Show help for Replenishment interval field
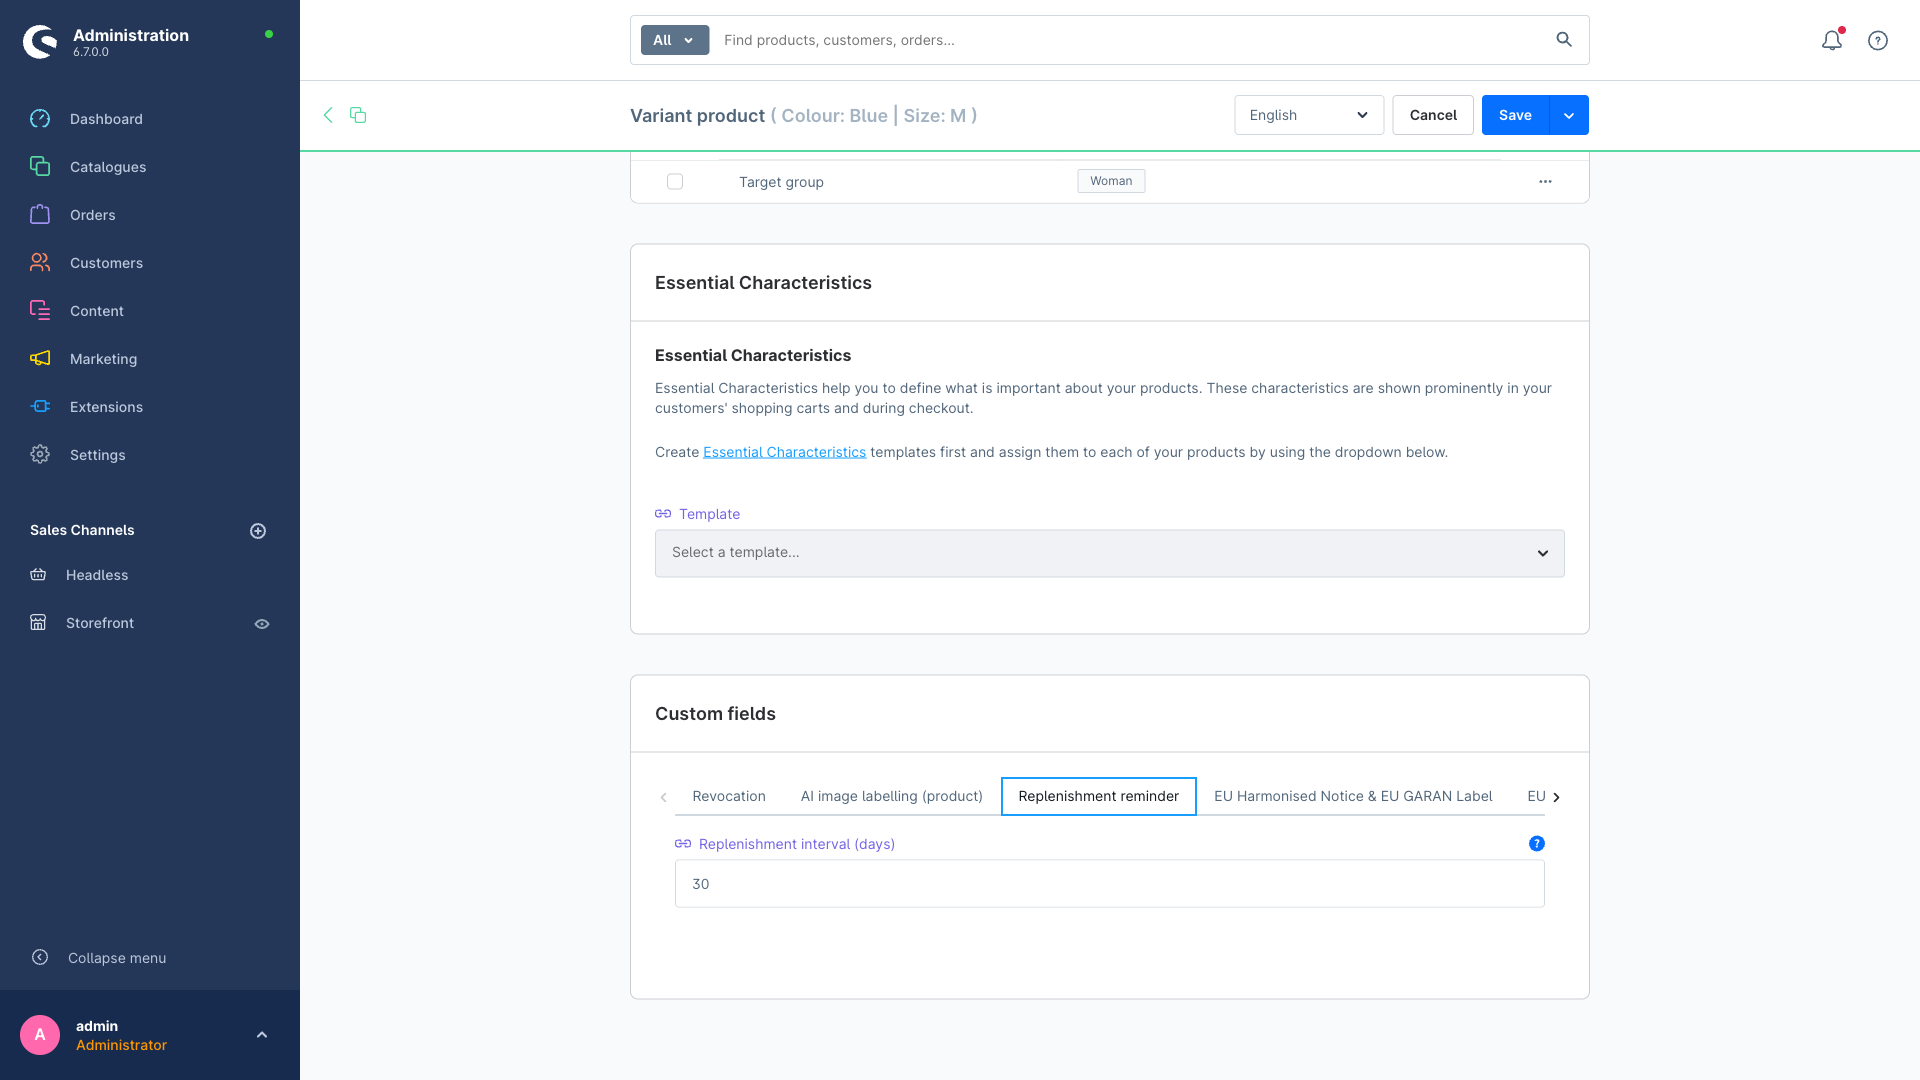 (x=1537, y=844)
